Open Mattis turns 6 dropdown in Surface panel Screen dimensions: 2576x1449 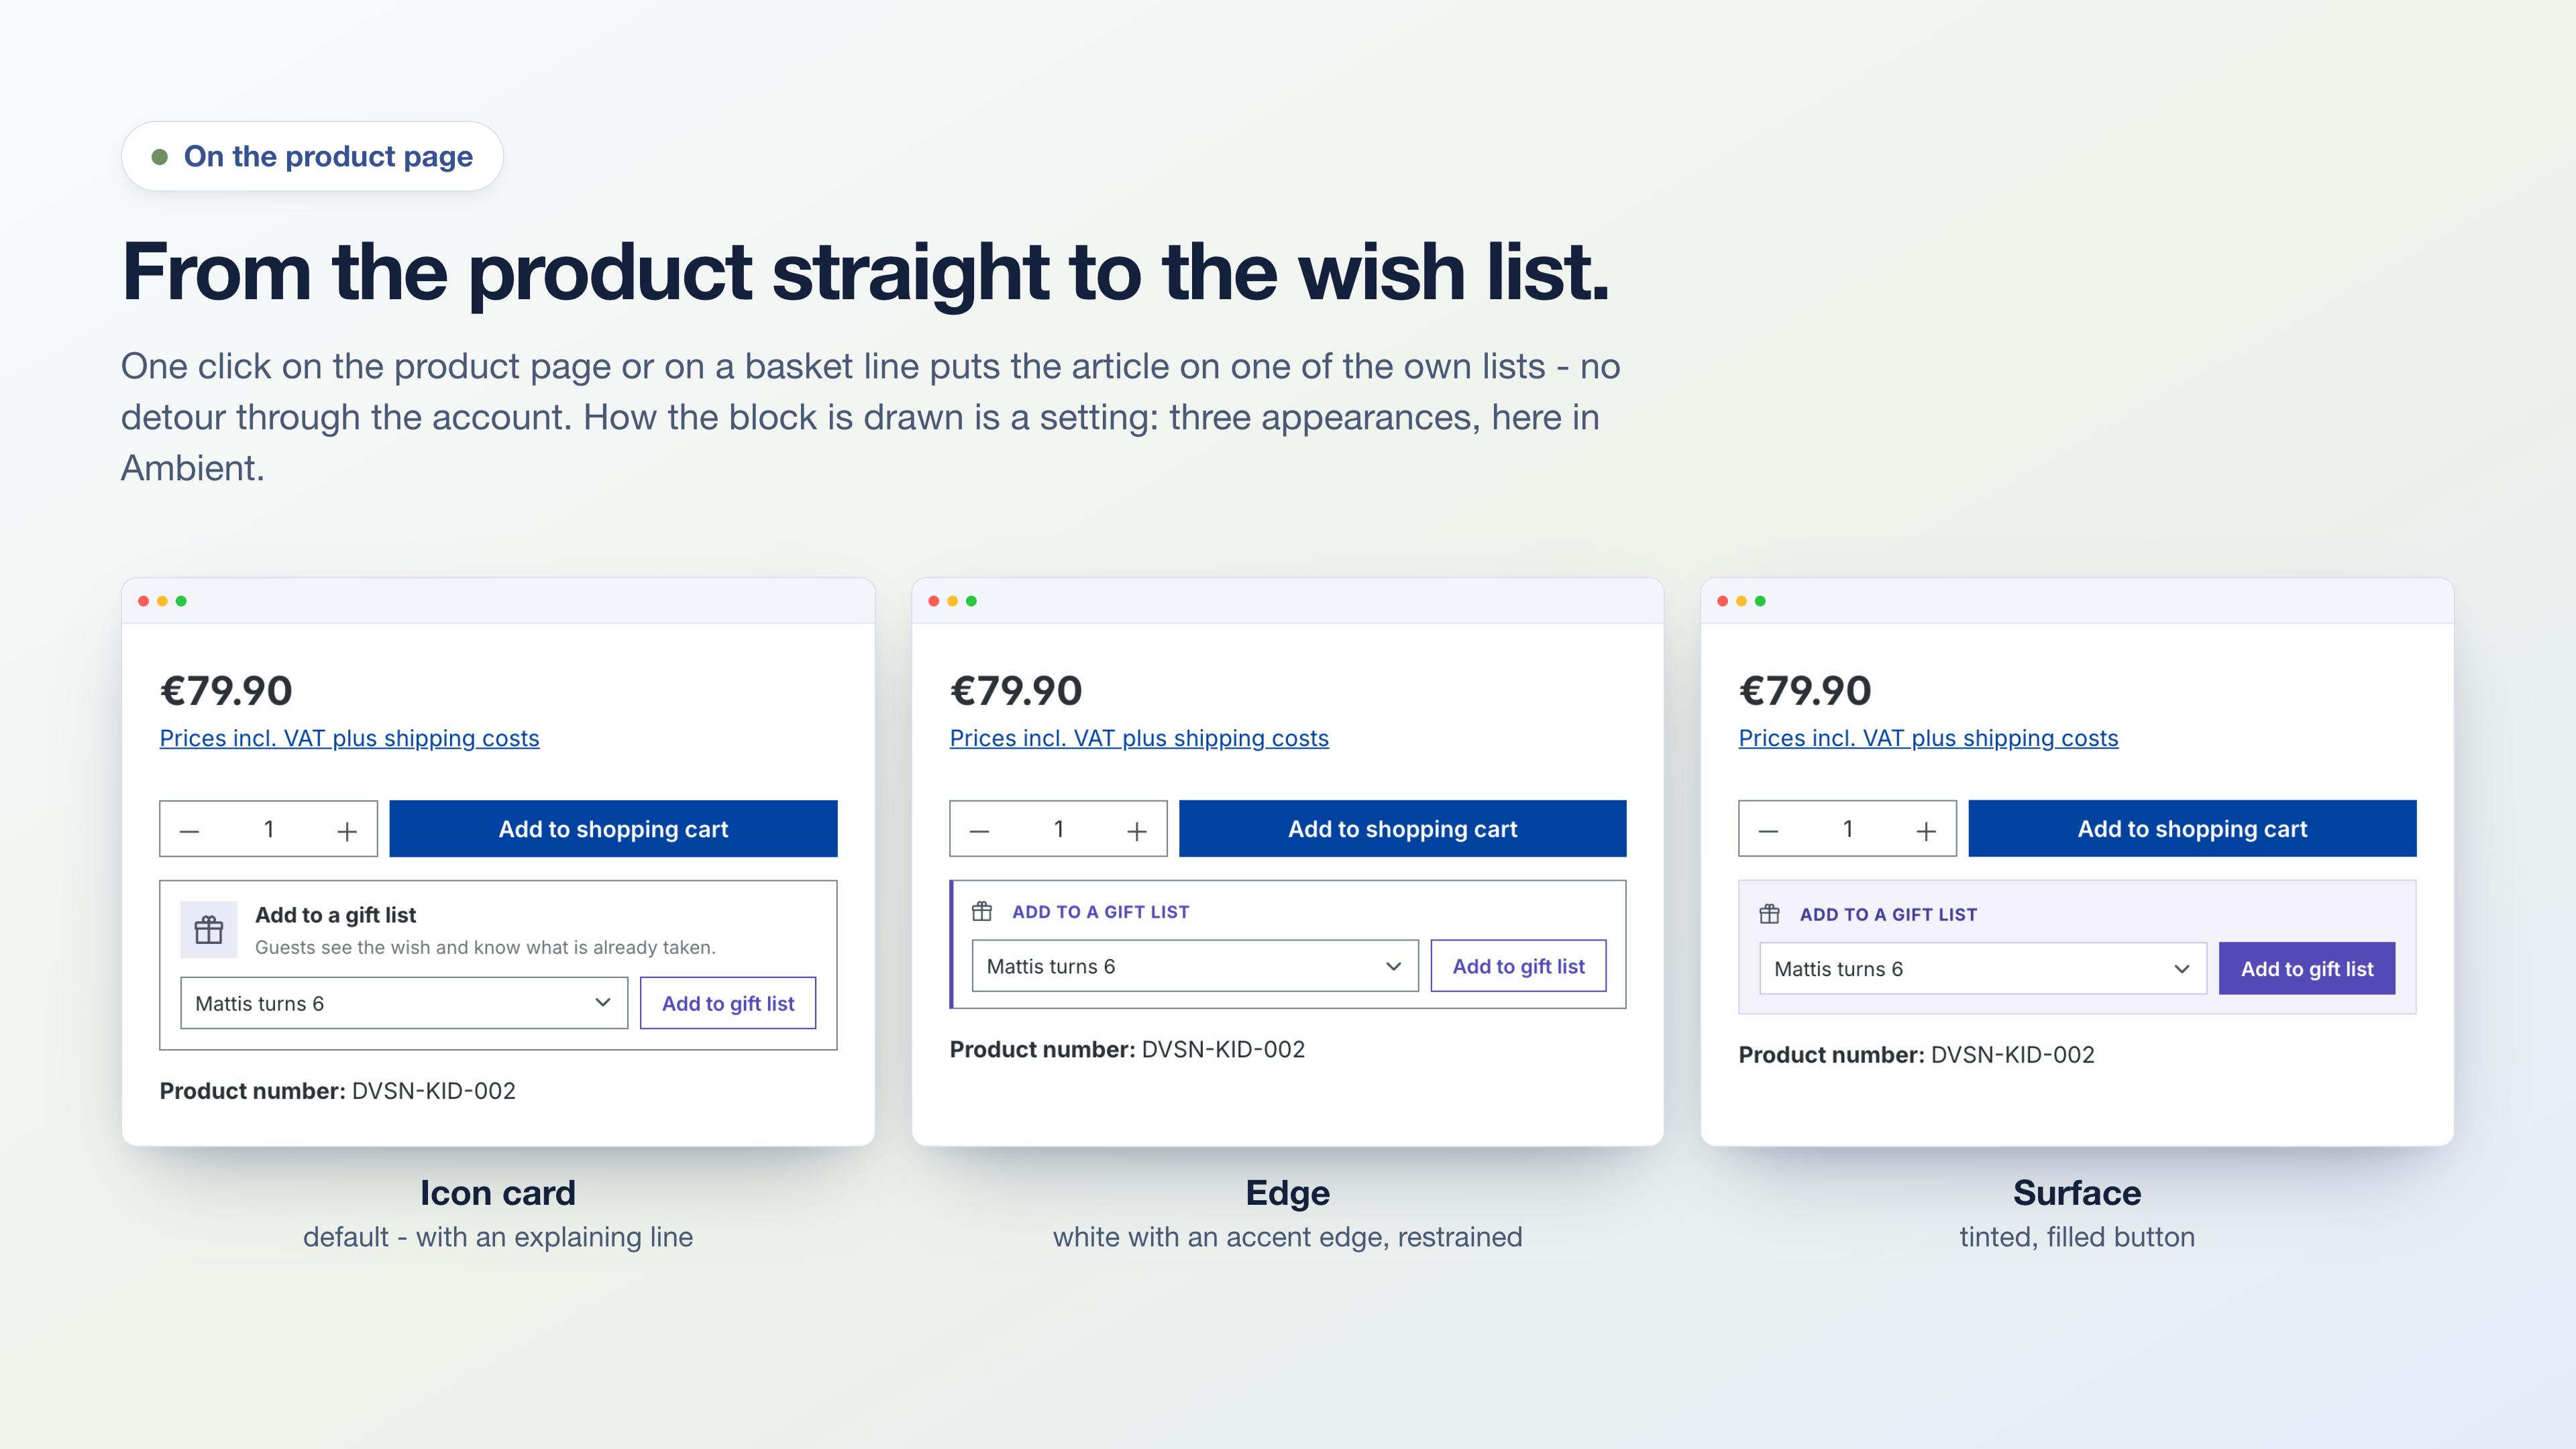tap(1982, 968)
